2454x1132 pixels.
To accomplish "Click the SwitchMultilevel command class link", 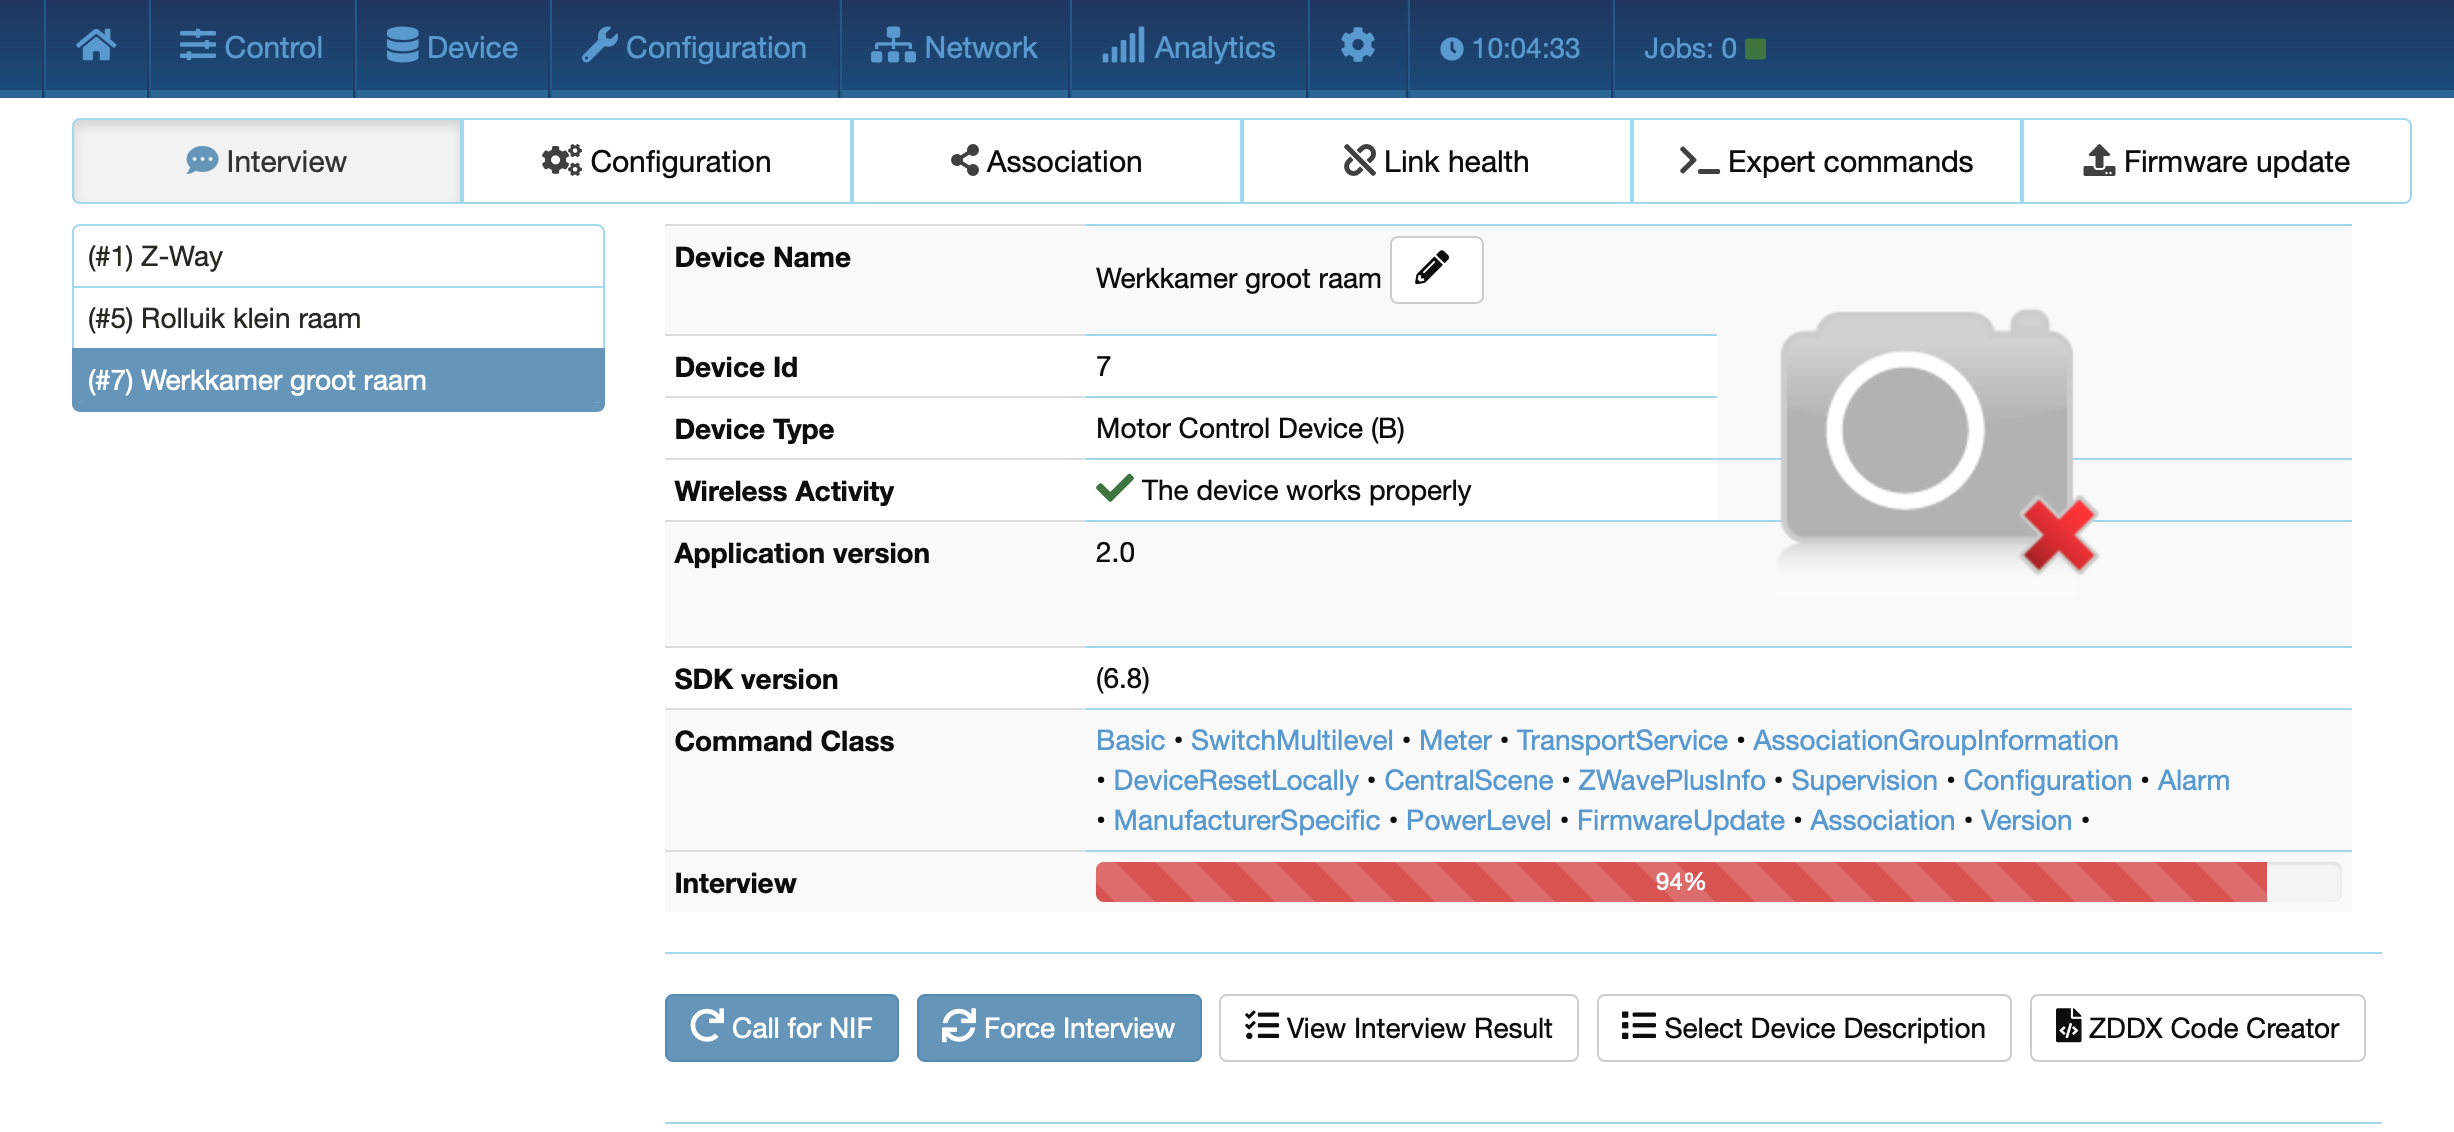I will tap(1291, 740).
